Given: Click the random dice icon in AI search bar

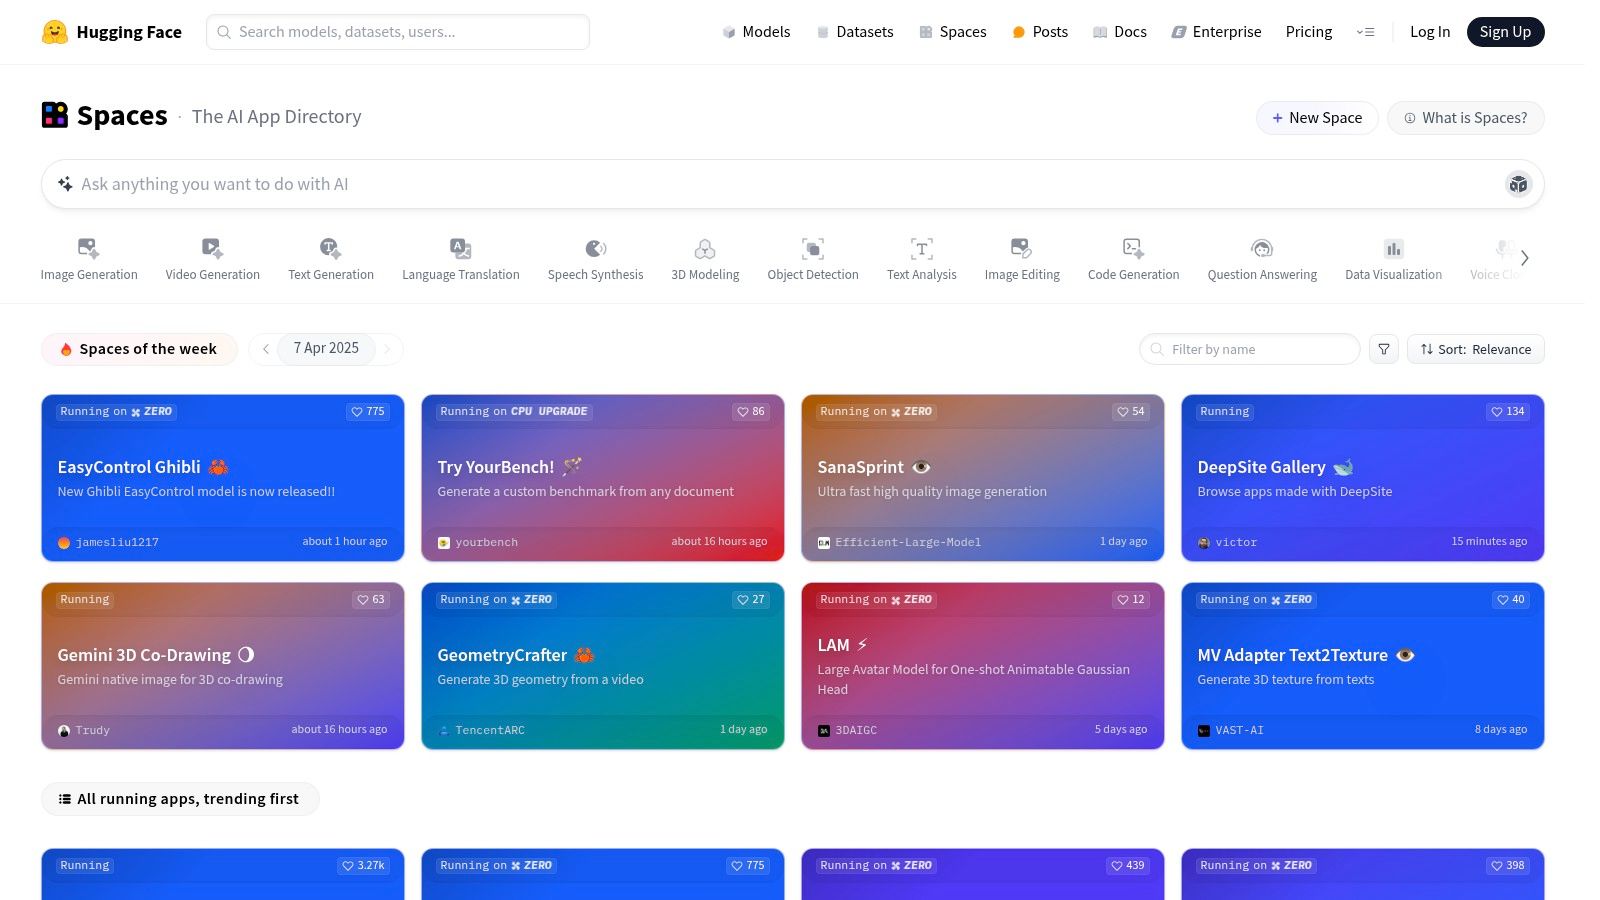Looking at the screenshot, I should click(x=1518, y=184).
